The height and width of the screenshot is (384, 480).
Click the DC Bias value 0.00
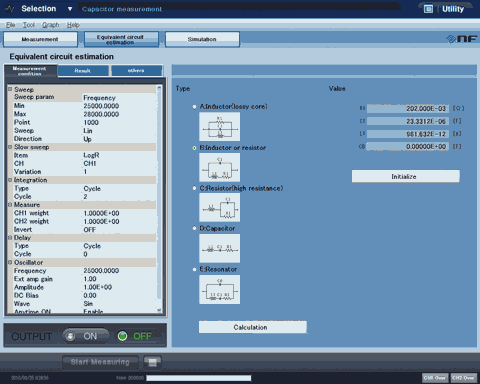[90, 296]
